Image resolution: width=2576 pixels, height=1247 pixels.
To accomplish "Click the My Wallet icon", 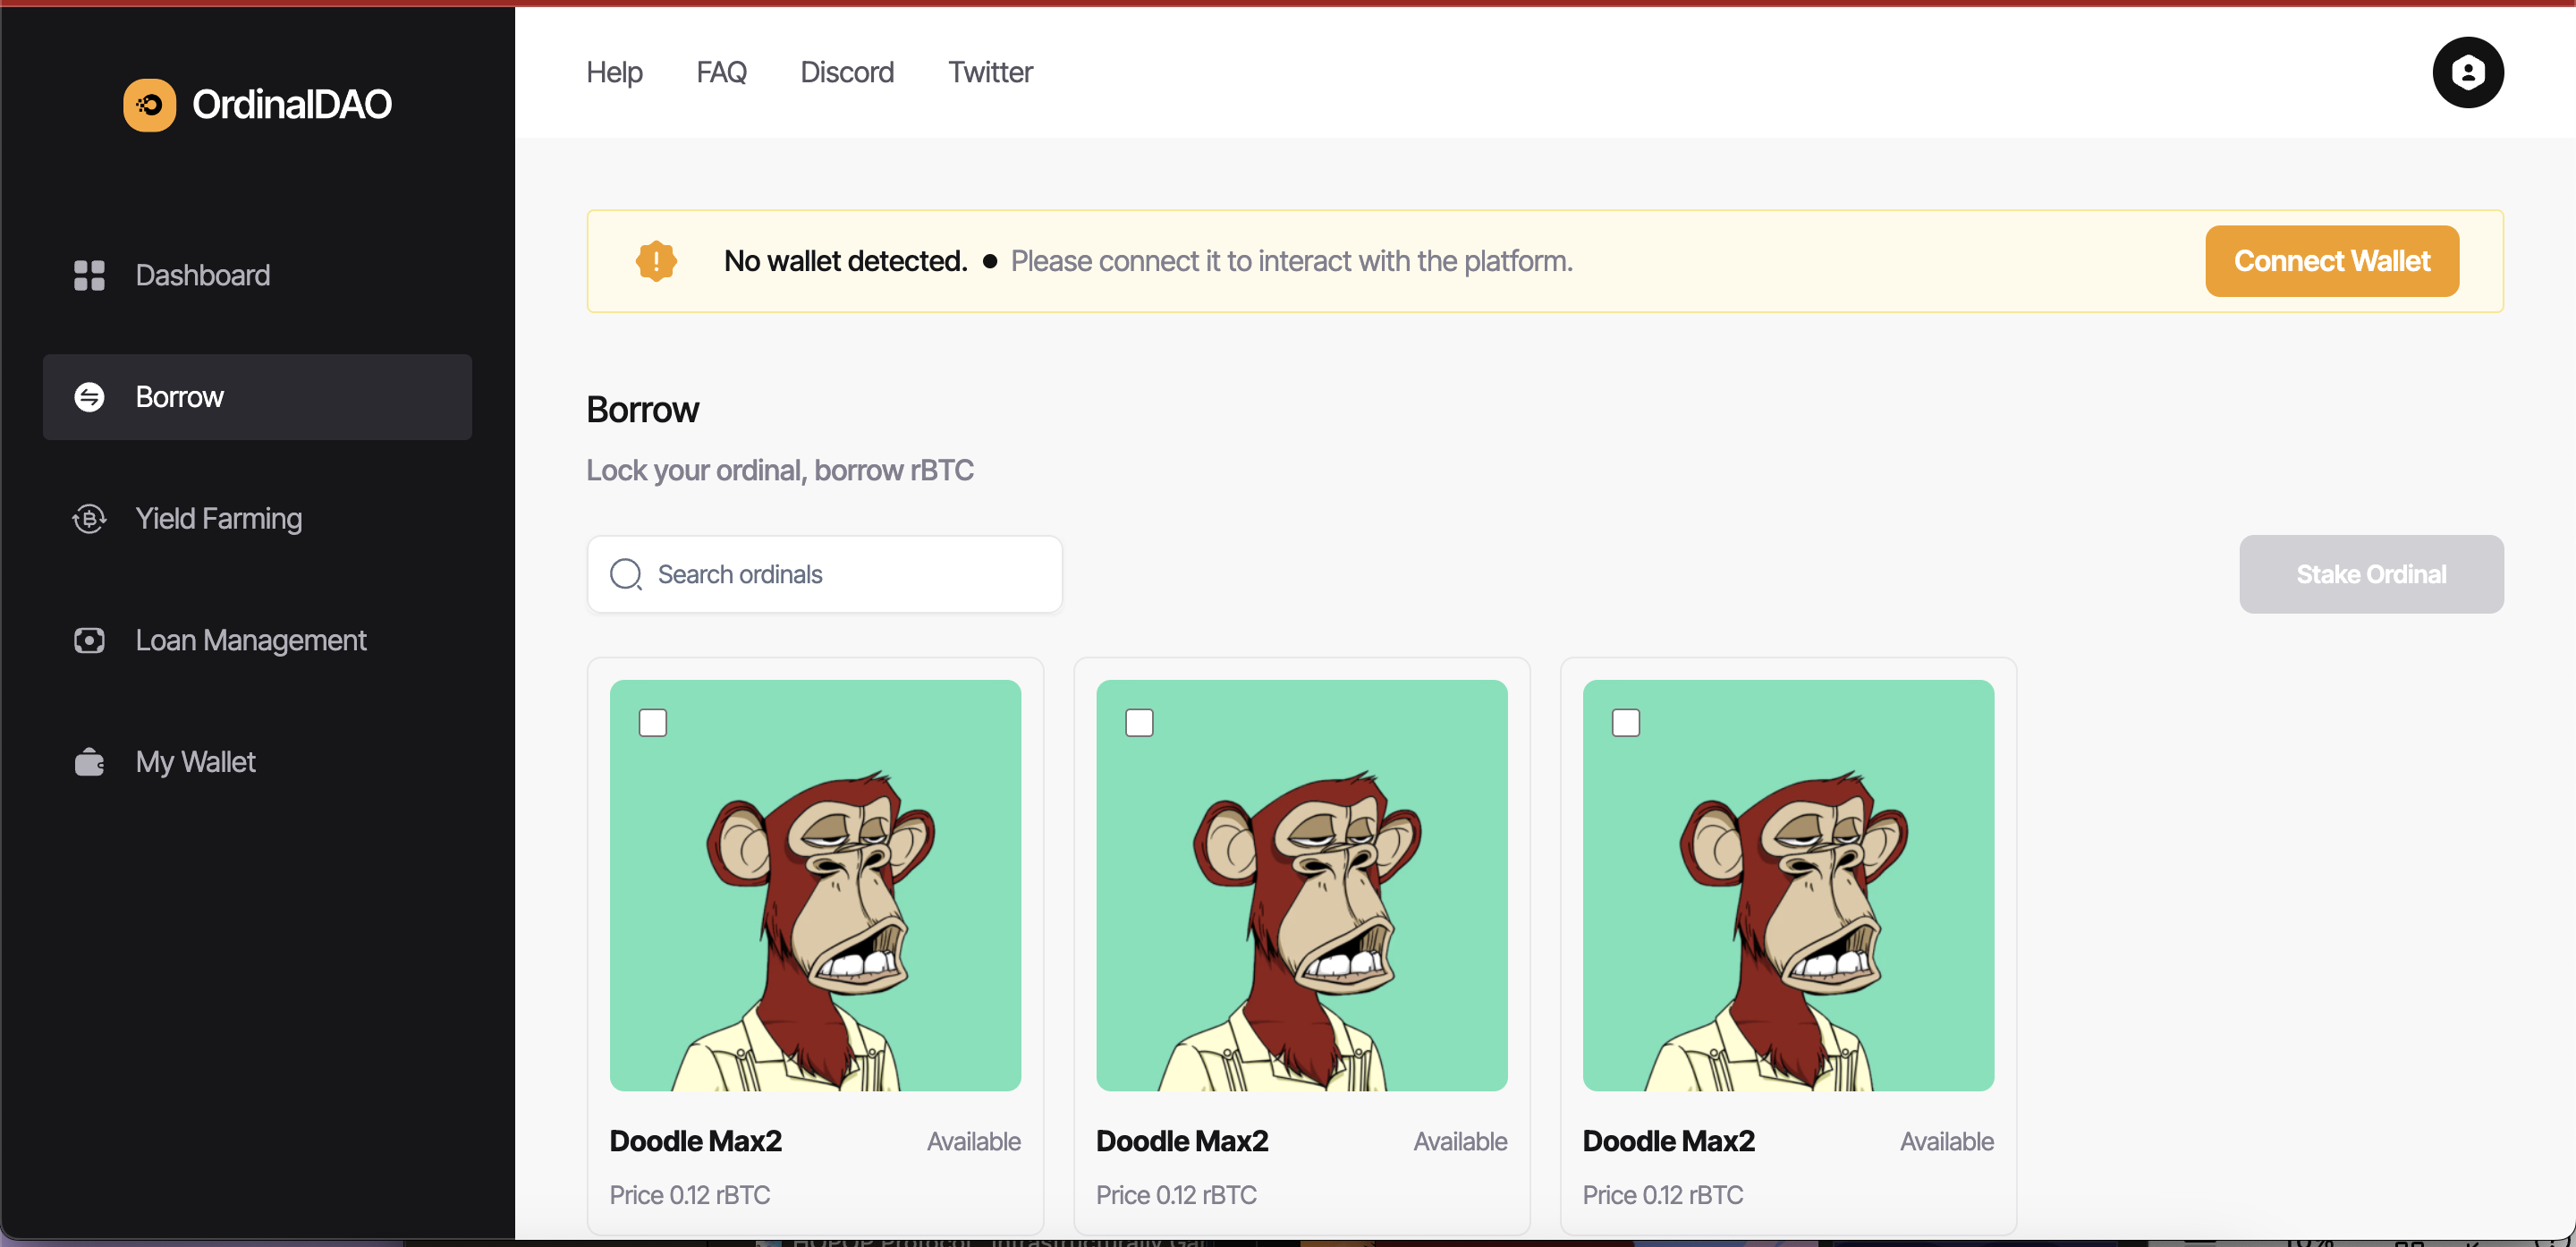I will point(89,762).
